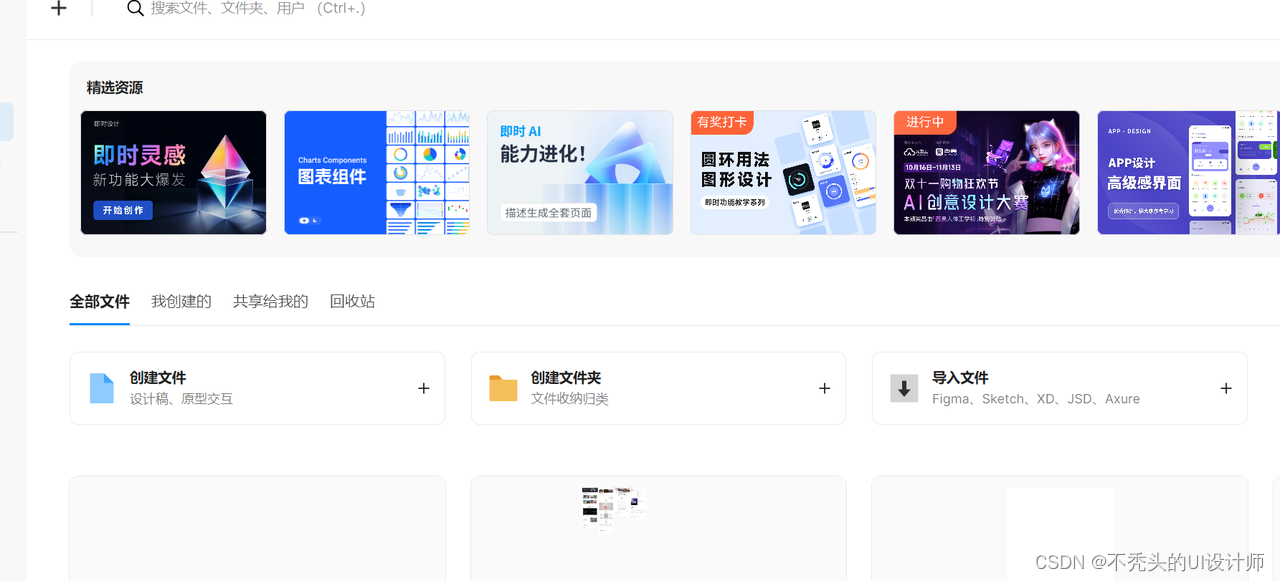The height and width of the screenshot is (581, 1280).
Task: Switch to the 我创建的 tab
Action: click(x=181, y=301)
